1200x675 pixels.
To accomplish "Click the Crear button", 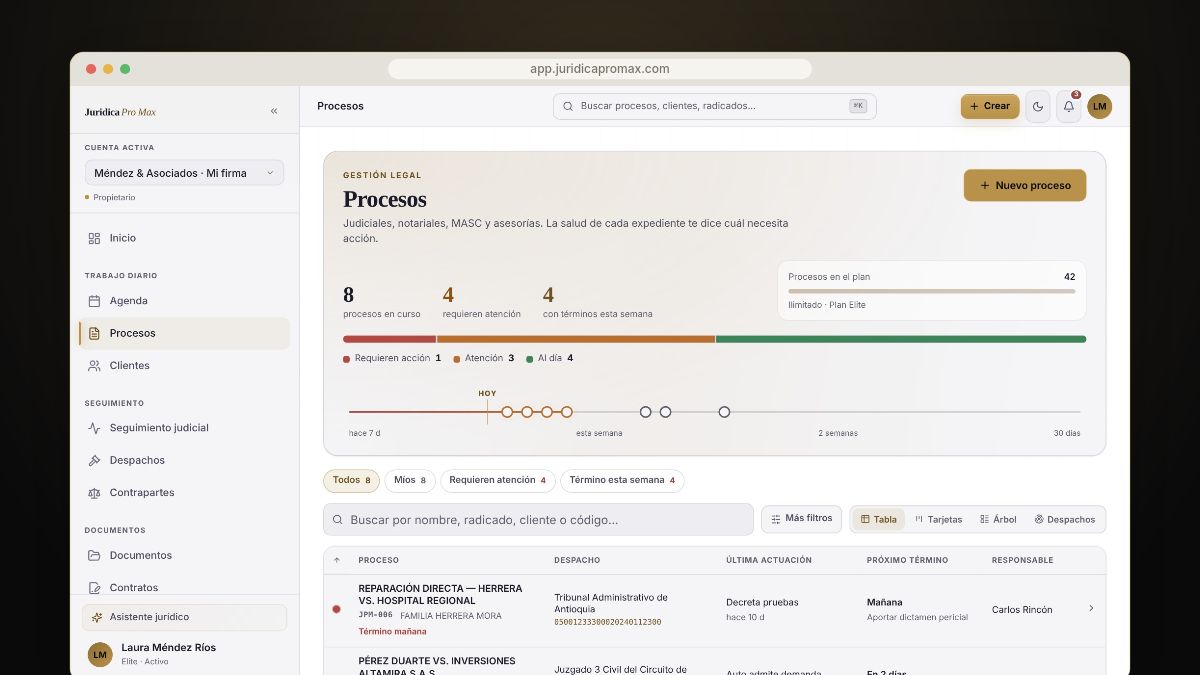I will 990,106.
